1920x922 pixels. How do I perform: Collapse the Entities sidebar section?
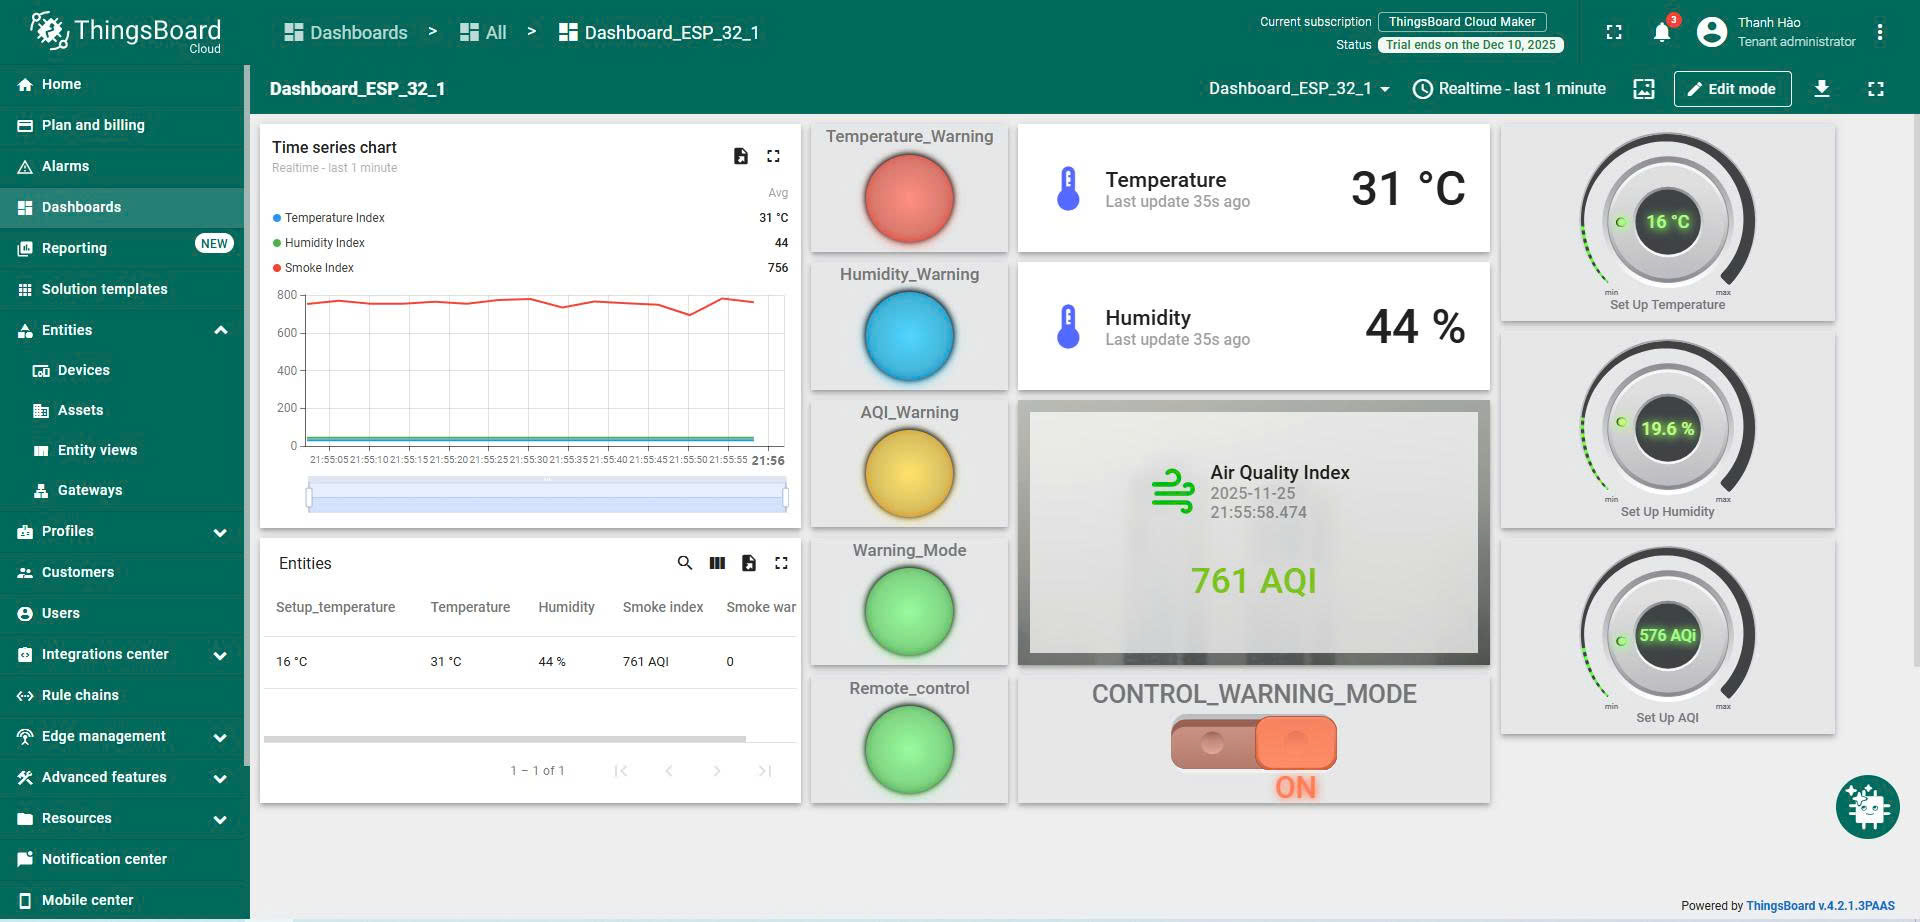click(x=220, y=330)
